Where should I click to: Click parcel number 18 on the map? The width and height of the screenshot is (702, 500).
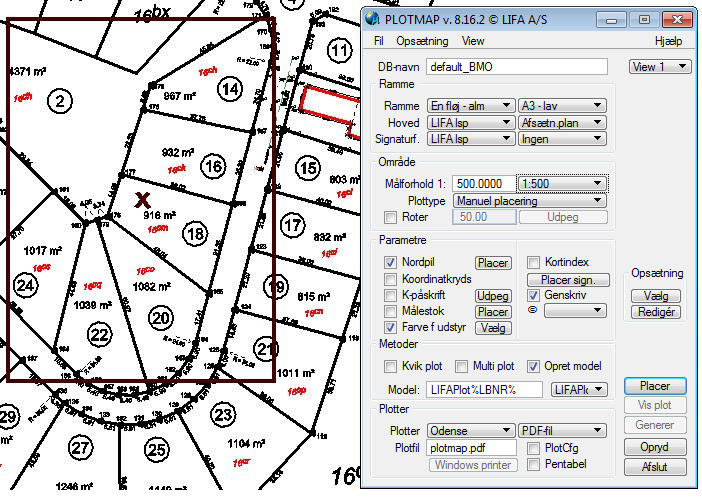[x=195, y=233]
